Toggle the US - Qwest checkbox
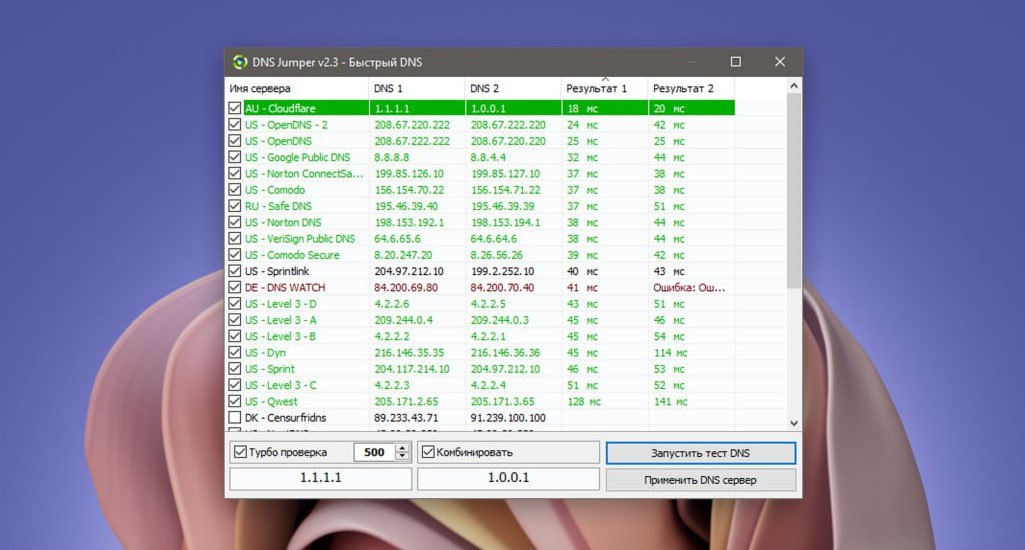 click(235, 401)
